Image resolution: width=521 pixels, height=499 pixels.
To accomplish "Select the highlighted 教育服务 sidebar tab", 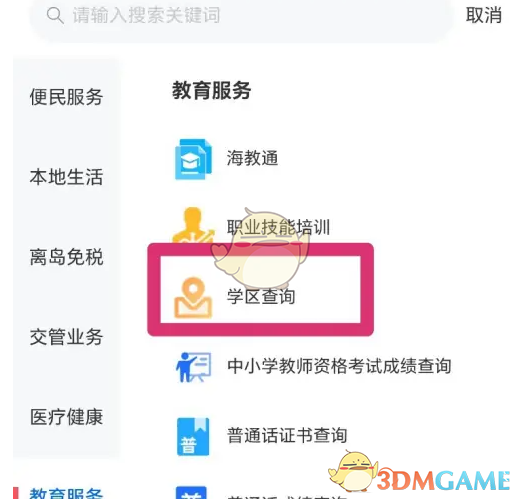I will point(66,493).
